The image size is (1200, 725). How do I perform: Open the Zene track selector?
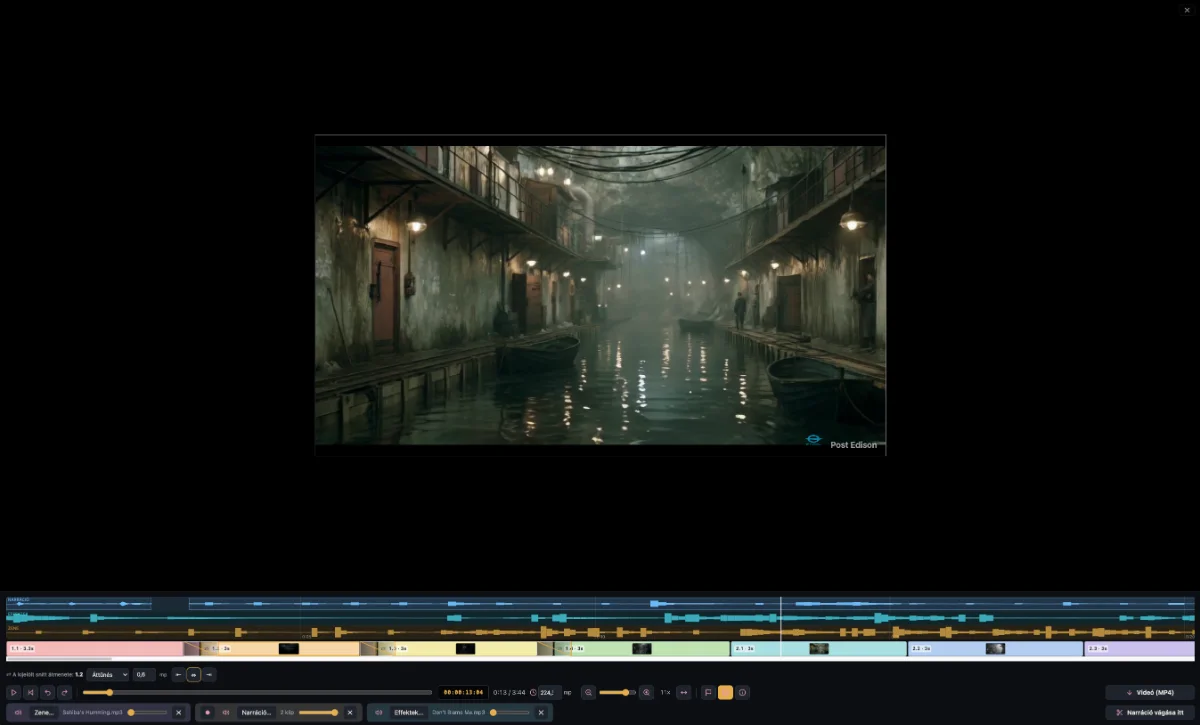pos(44,713)
